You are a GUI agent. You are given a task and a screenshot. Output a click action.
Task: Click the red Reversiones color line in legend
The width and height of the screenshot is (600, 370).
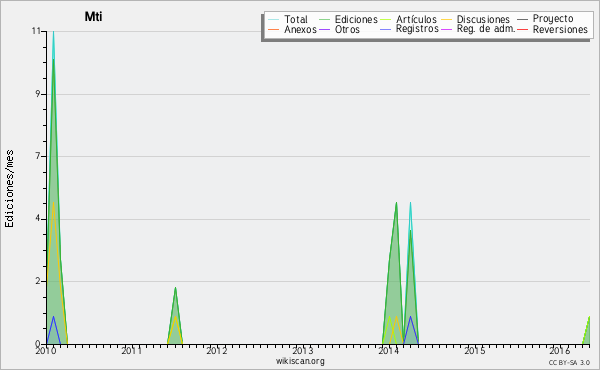(x=522, y=29)
